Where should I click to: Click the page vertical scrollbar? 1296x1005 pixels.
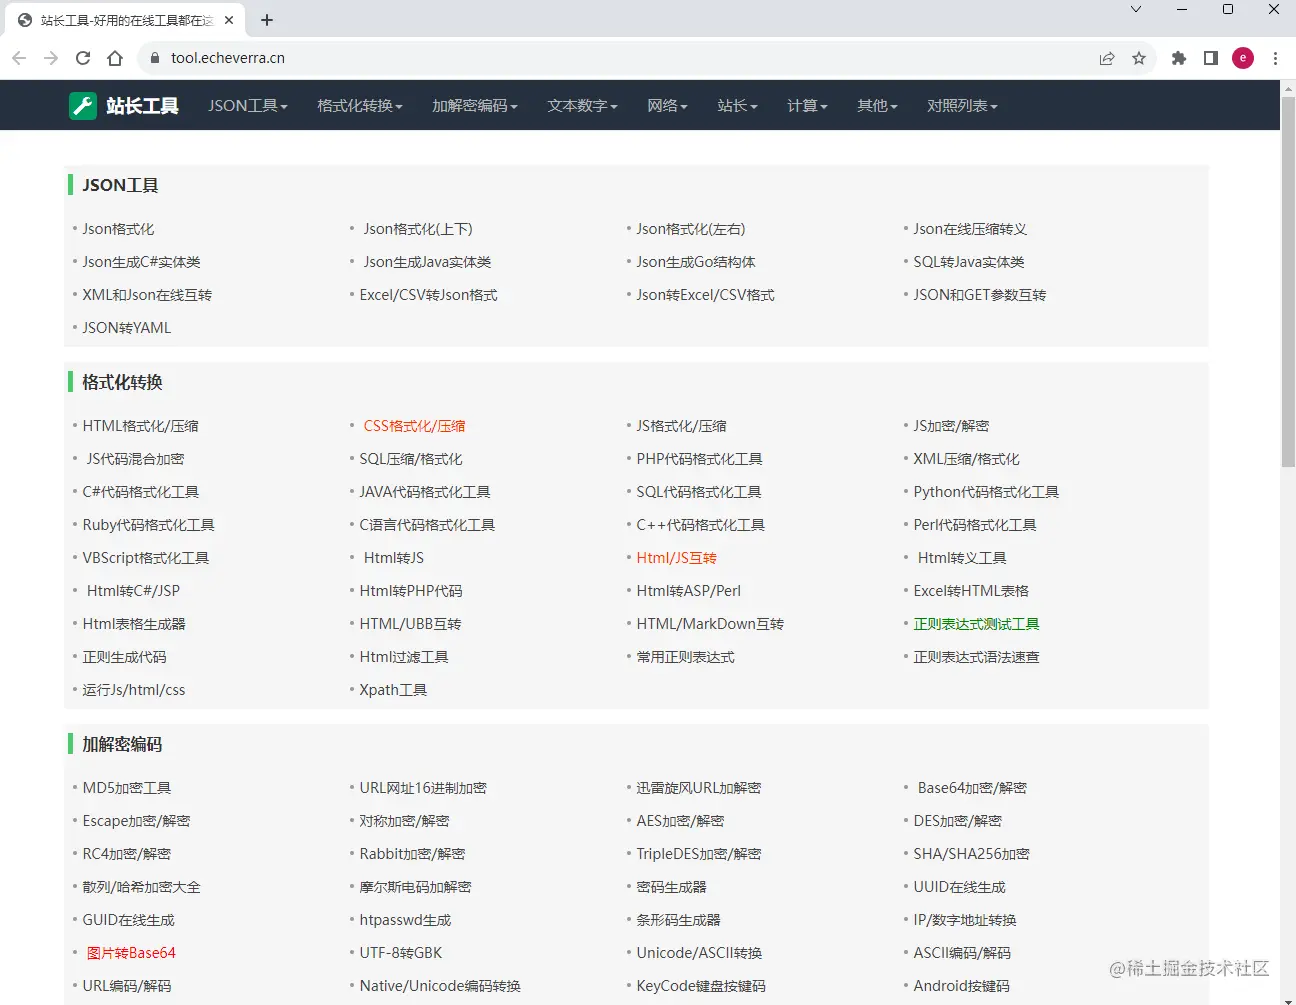pyautogui.click(x=1288, y=282)
